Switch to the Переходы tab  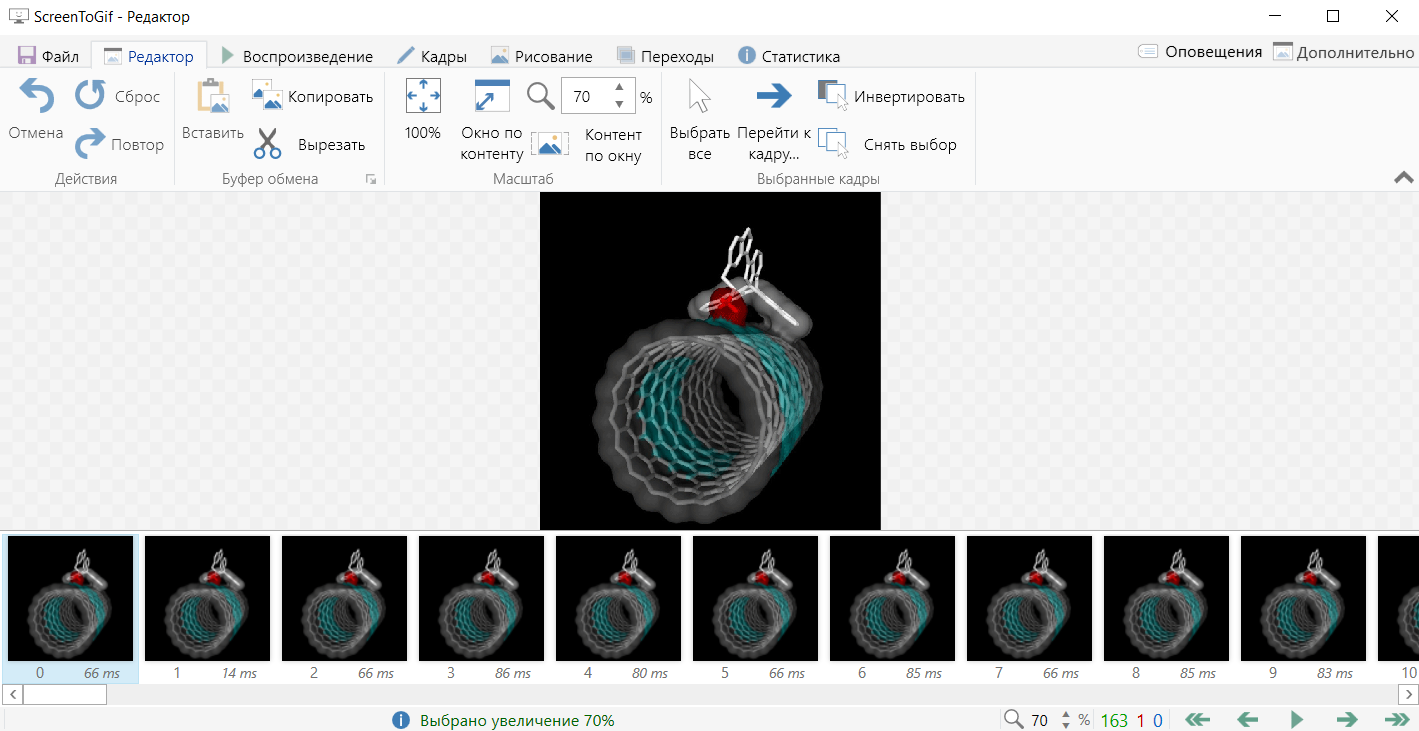click(665, 56)
